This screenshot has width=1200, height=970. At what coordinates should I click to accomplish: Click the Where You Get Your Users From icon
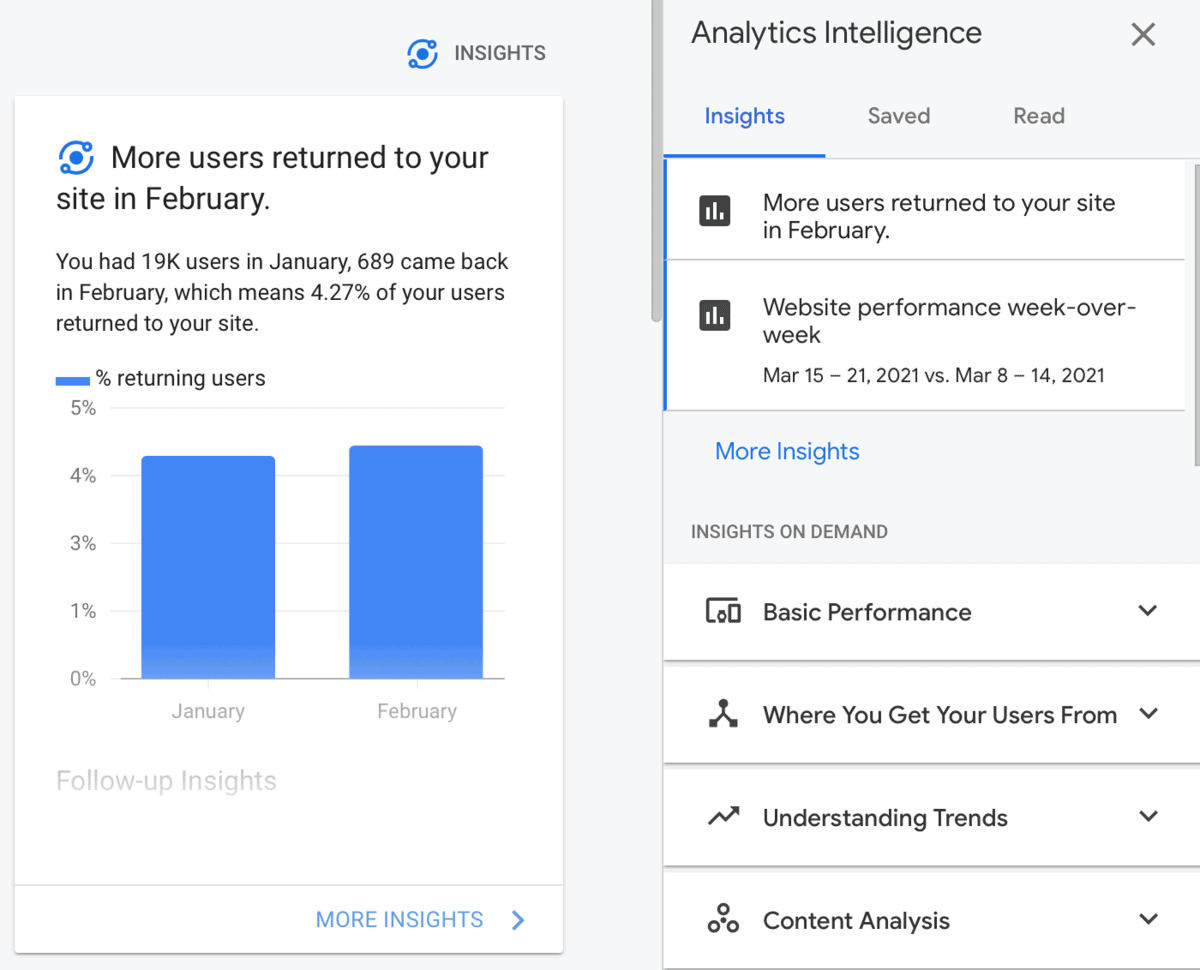pos(723,714)
